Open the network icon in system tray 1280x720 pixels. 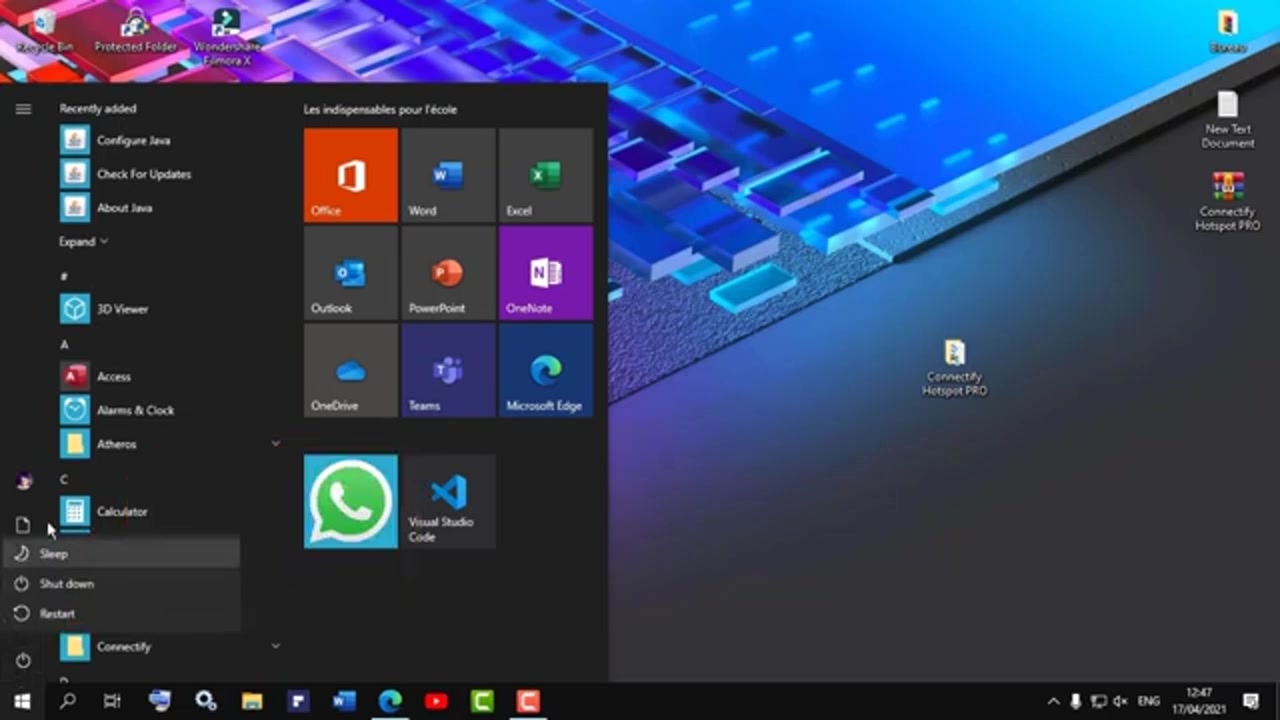tap(1099, 701)
